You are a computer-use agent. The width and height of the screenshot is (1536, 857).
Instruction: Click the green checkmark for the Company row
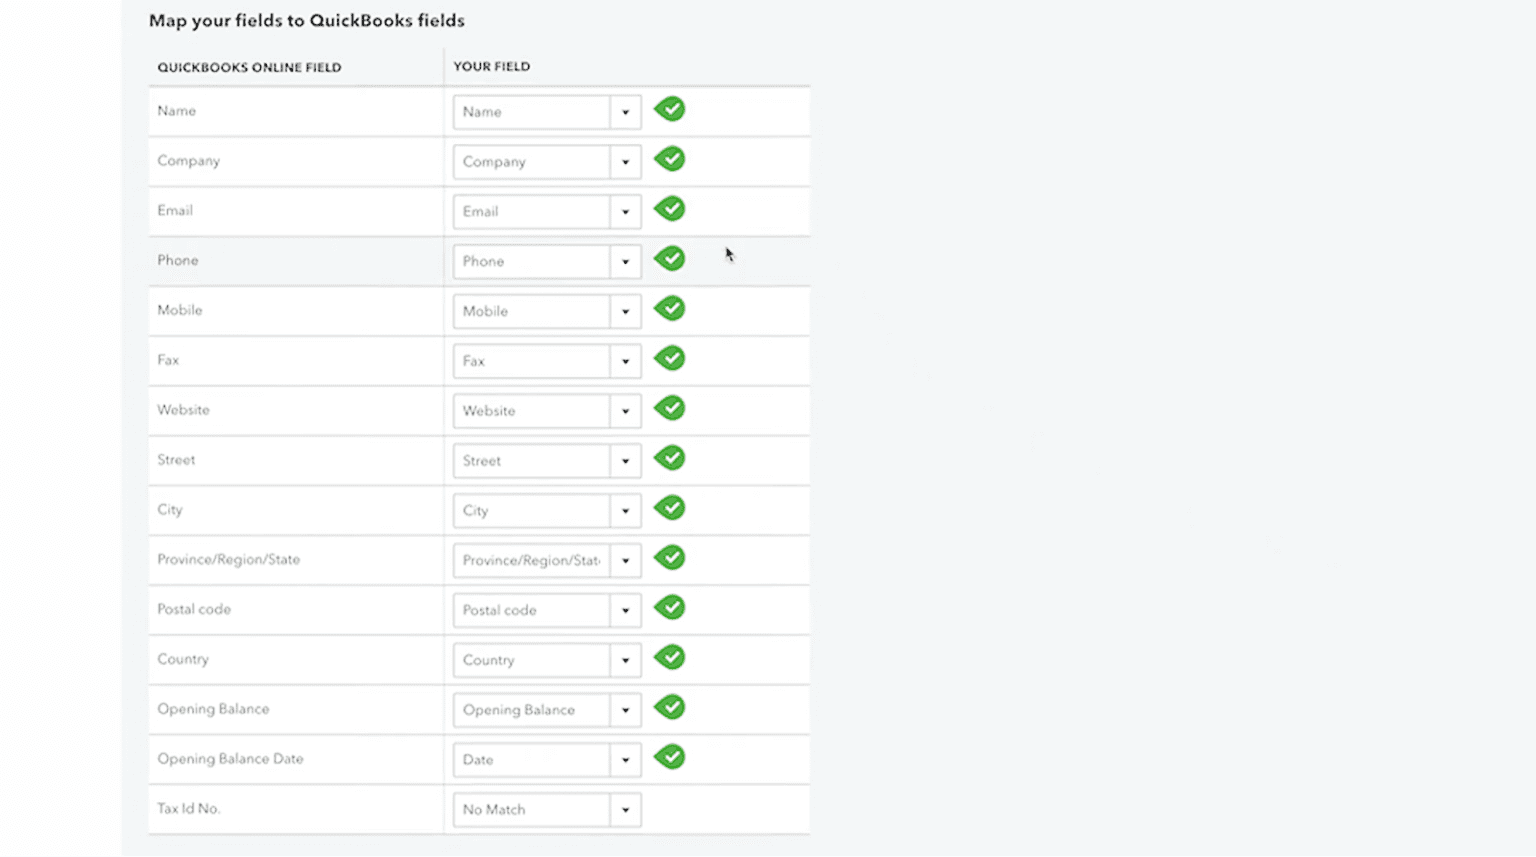coord(669,159)
